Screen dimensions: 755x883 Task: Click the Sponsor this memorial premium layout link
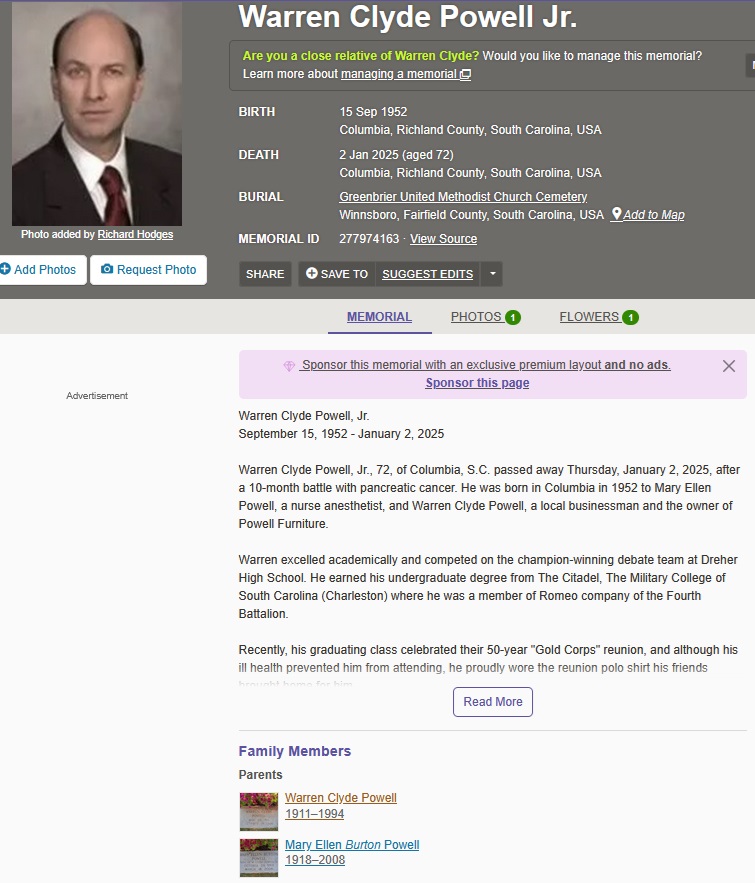[485, 365]
